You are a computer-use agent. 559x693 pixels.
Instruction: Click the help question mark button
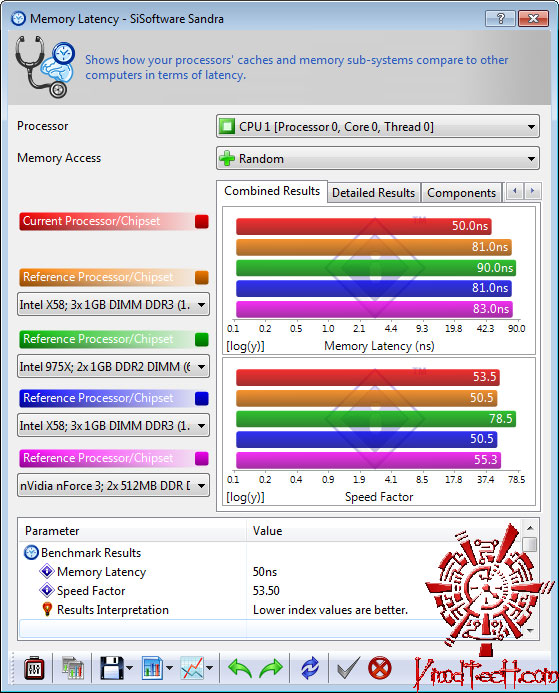coord(500,19)
